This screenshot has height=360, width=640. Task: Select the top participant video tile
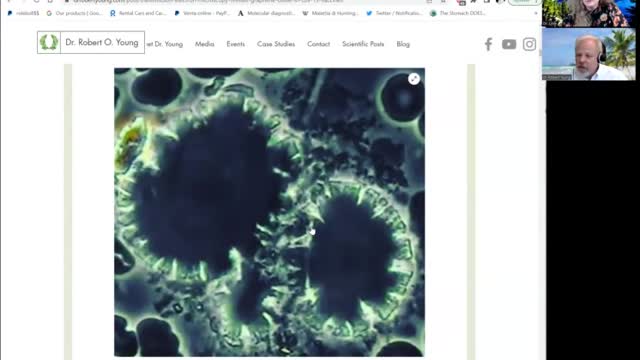[x=589, y=13]
